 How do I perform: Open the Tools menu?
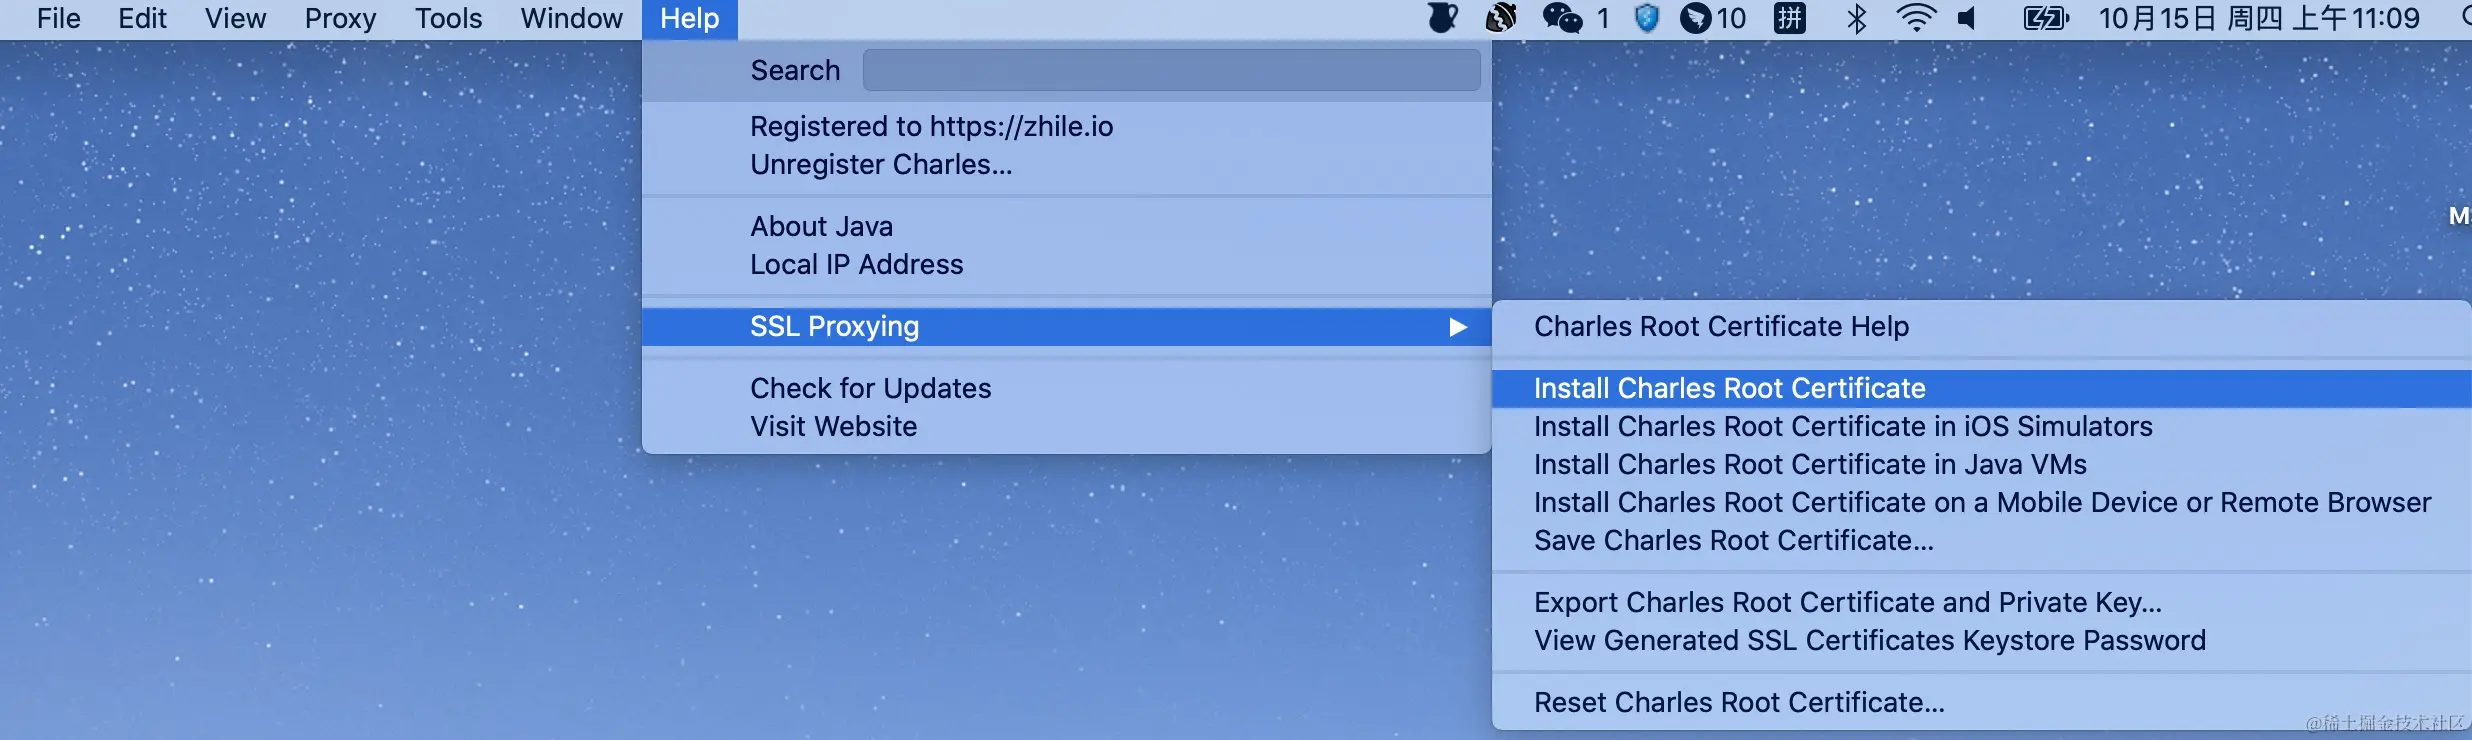click(x=449, y=18)
